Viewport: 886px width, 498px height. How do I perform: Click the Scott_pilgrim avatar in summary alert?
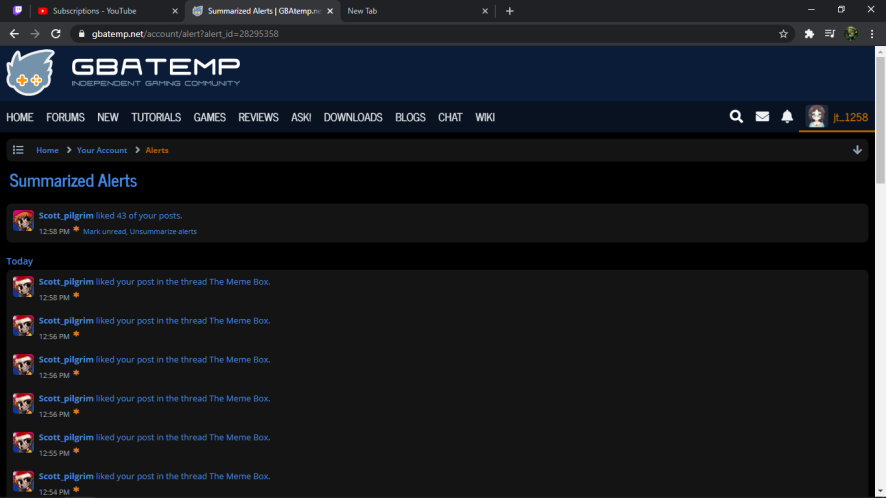point(23,220)
